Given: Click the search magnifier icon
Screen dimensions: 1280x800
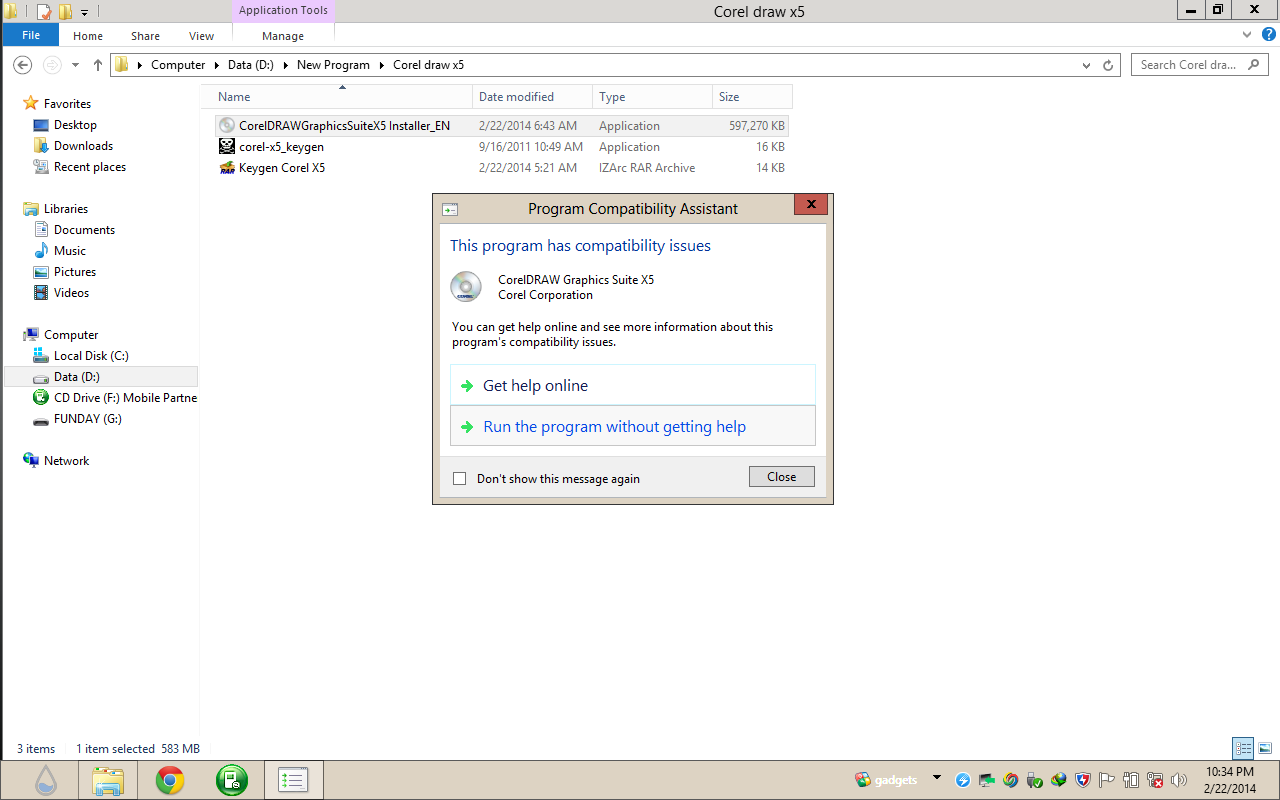Looking at the screenshot, I should 1254,65.
